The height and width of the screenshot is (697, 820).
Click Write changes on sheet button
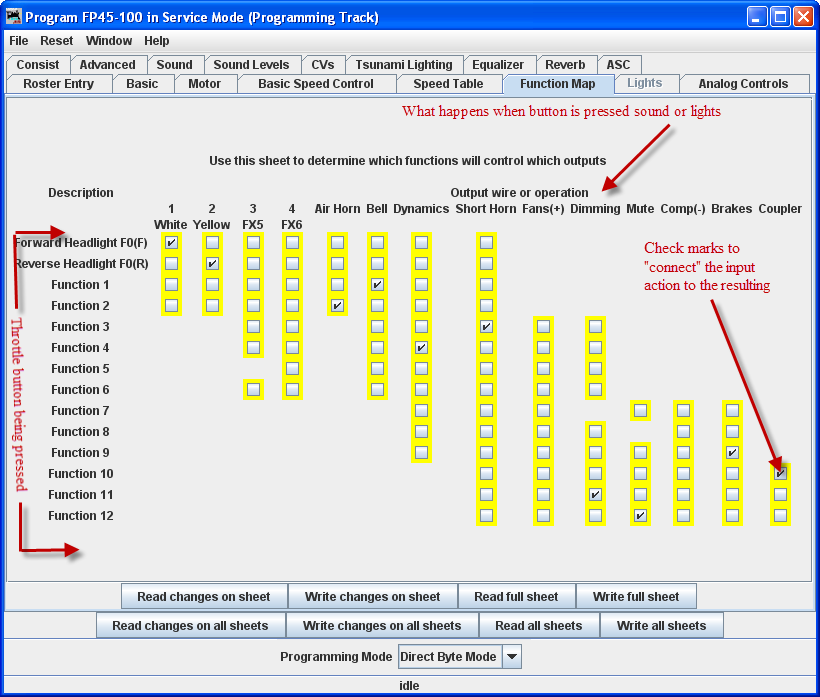pyautogui.click(x=372, y=597)
